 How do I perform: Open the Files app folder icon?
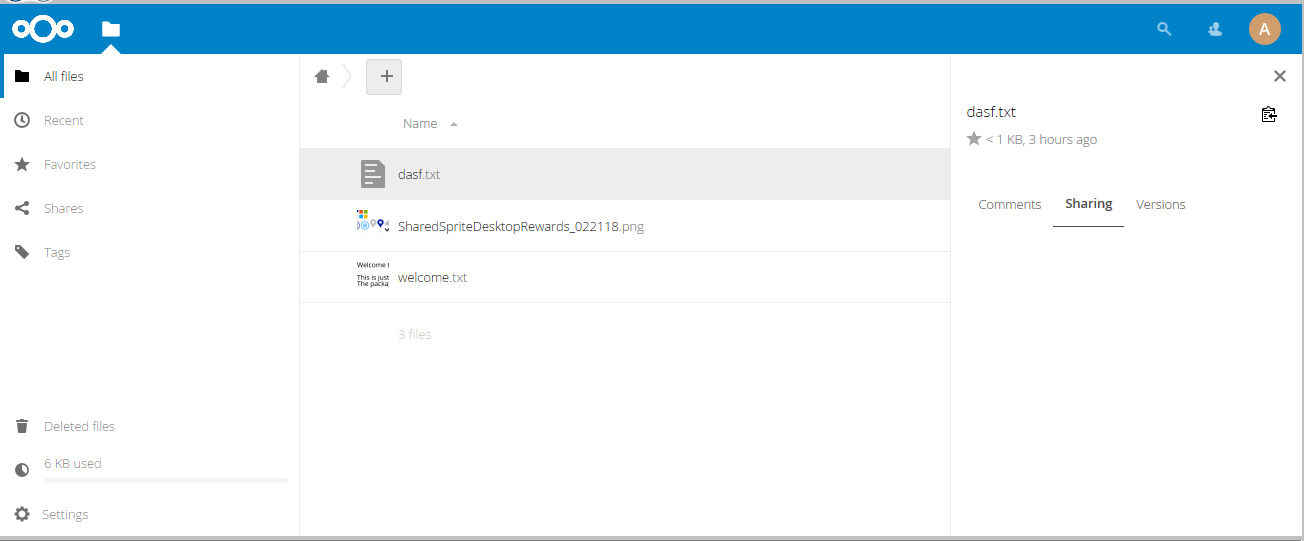pyautogui.click(x=111, y=29)
